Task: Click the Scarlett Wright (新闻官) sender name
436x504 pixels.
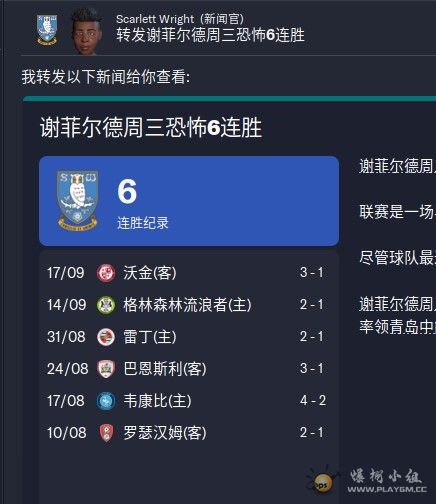Action: pos(180,19)
